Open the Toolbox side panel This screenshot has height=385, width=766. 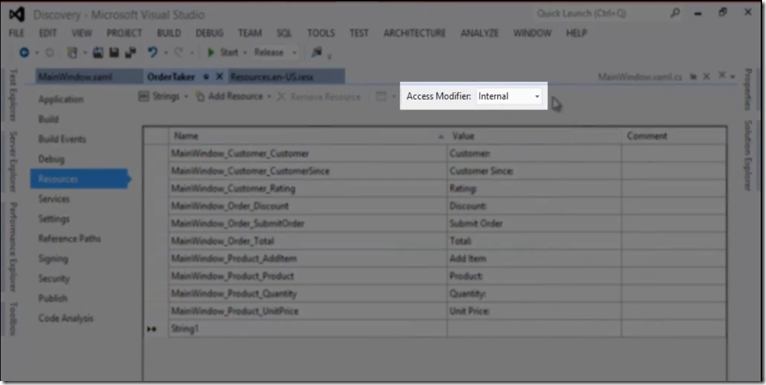(13, 319)
